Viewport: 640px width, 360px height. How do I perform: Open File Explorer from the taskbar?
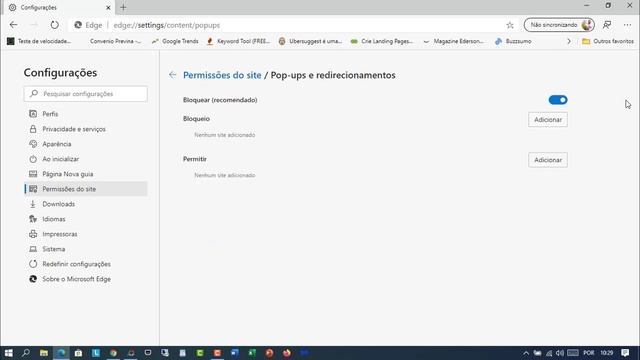pos(44,353)
